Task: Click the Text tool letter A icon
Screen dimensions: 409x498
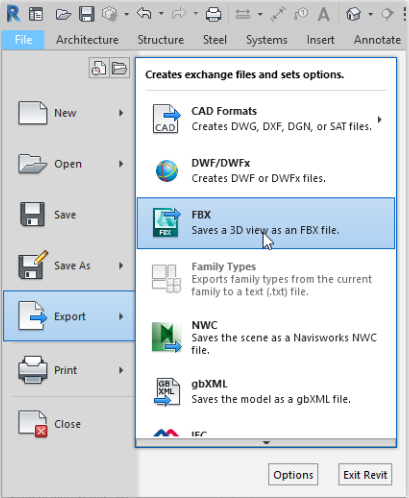Action: point(323,14)
